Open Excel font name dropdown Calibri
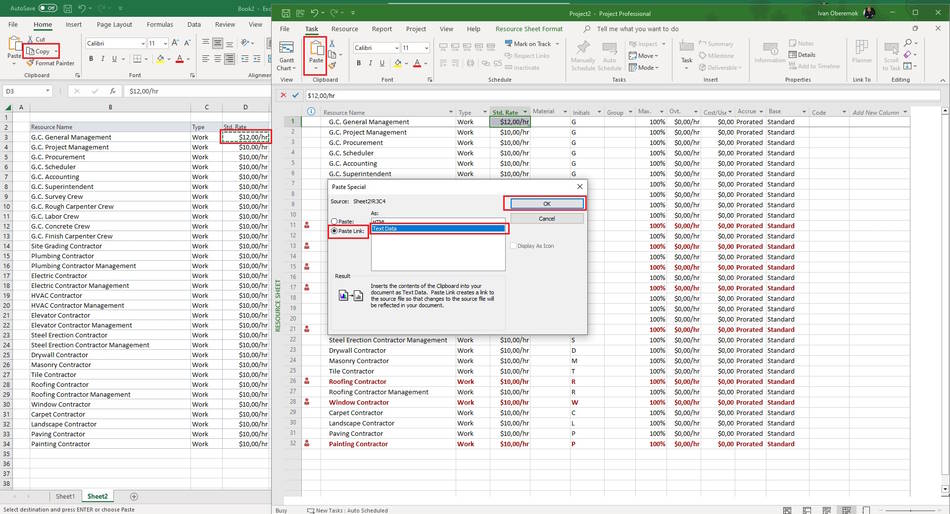950x514 pixels. pos(143,44)
